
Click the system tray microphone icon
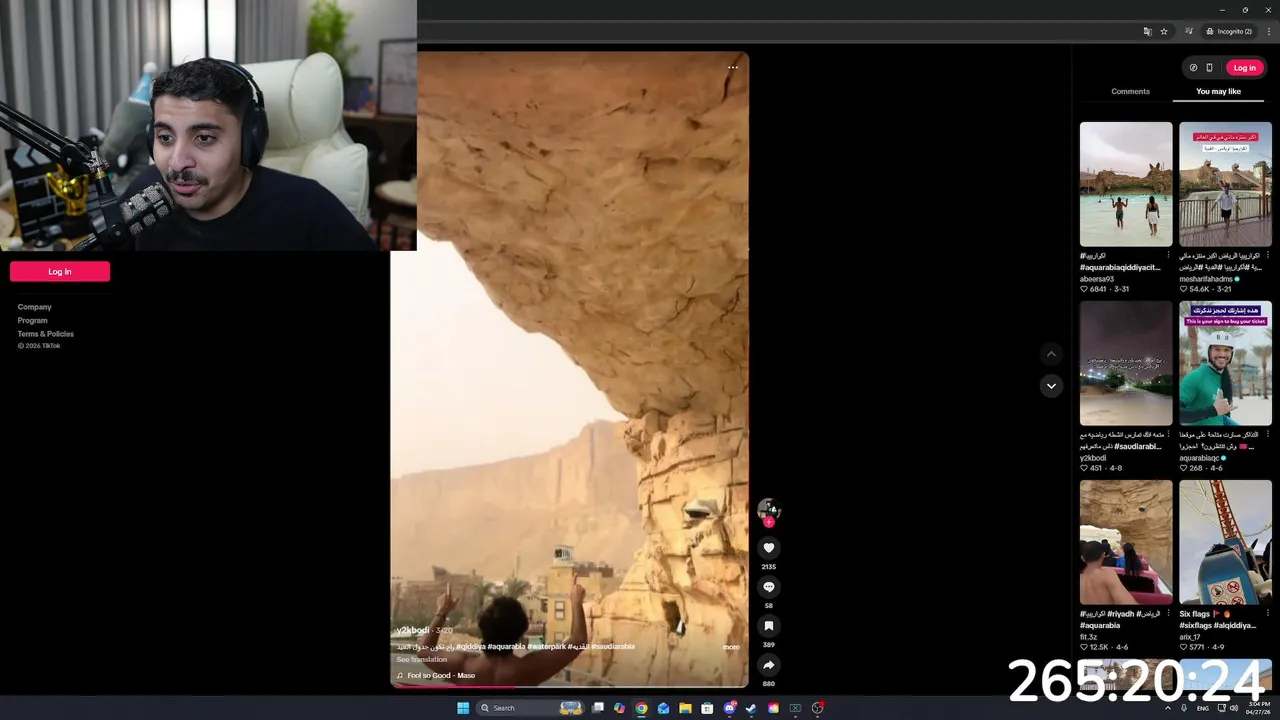pyautogui.click(x=1184, y=708)
